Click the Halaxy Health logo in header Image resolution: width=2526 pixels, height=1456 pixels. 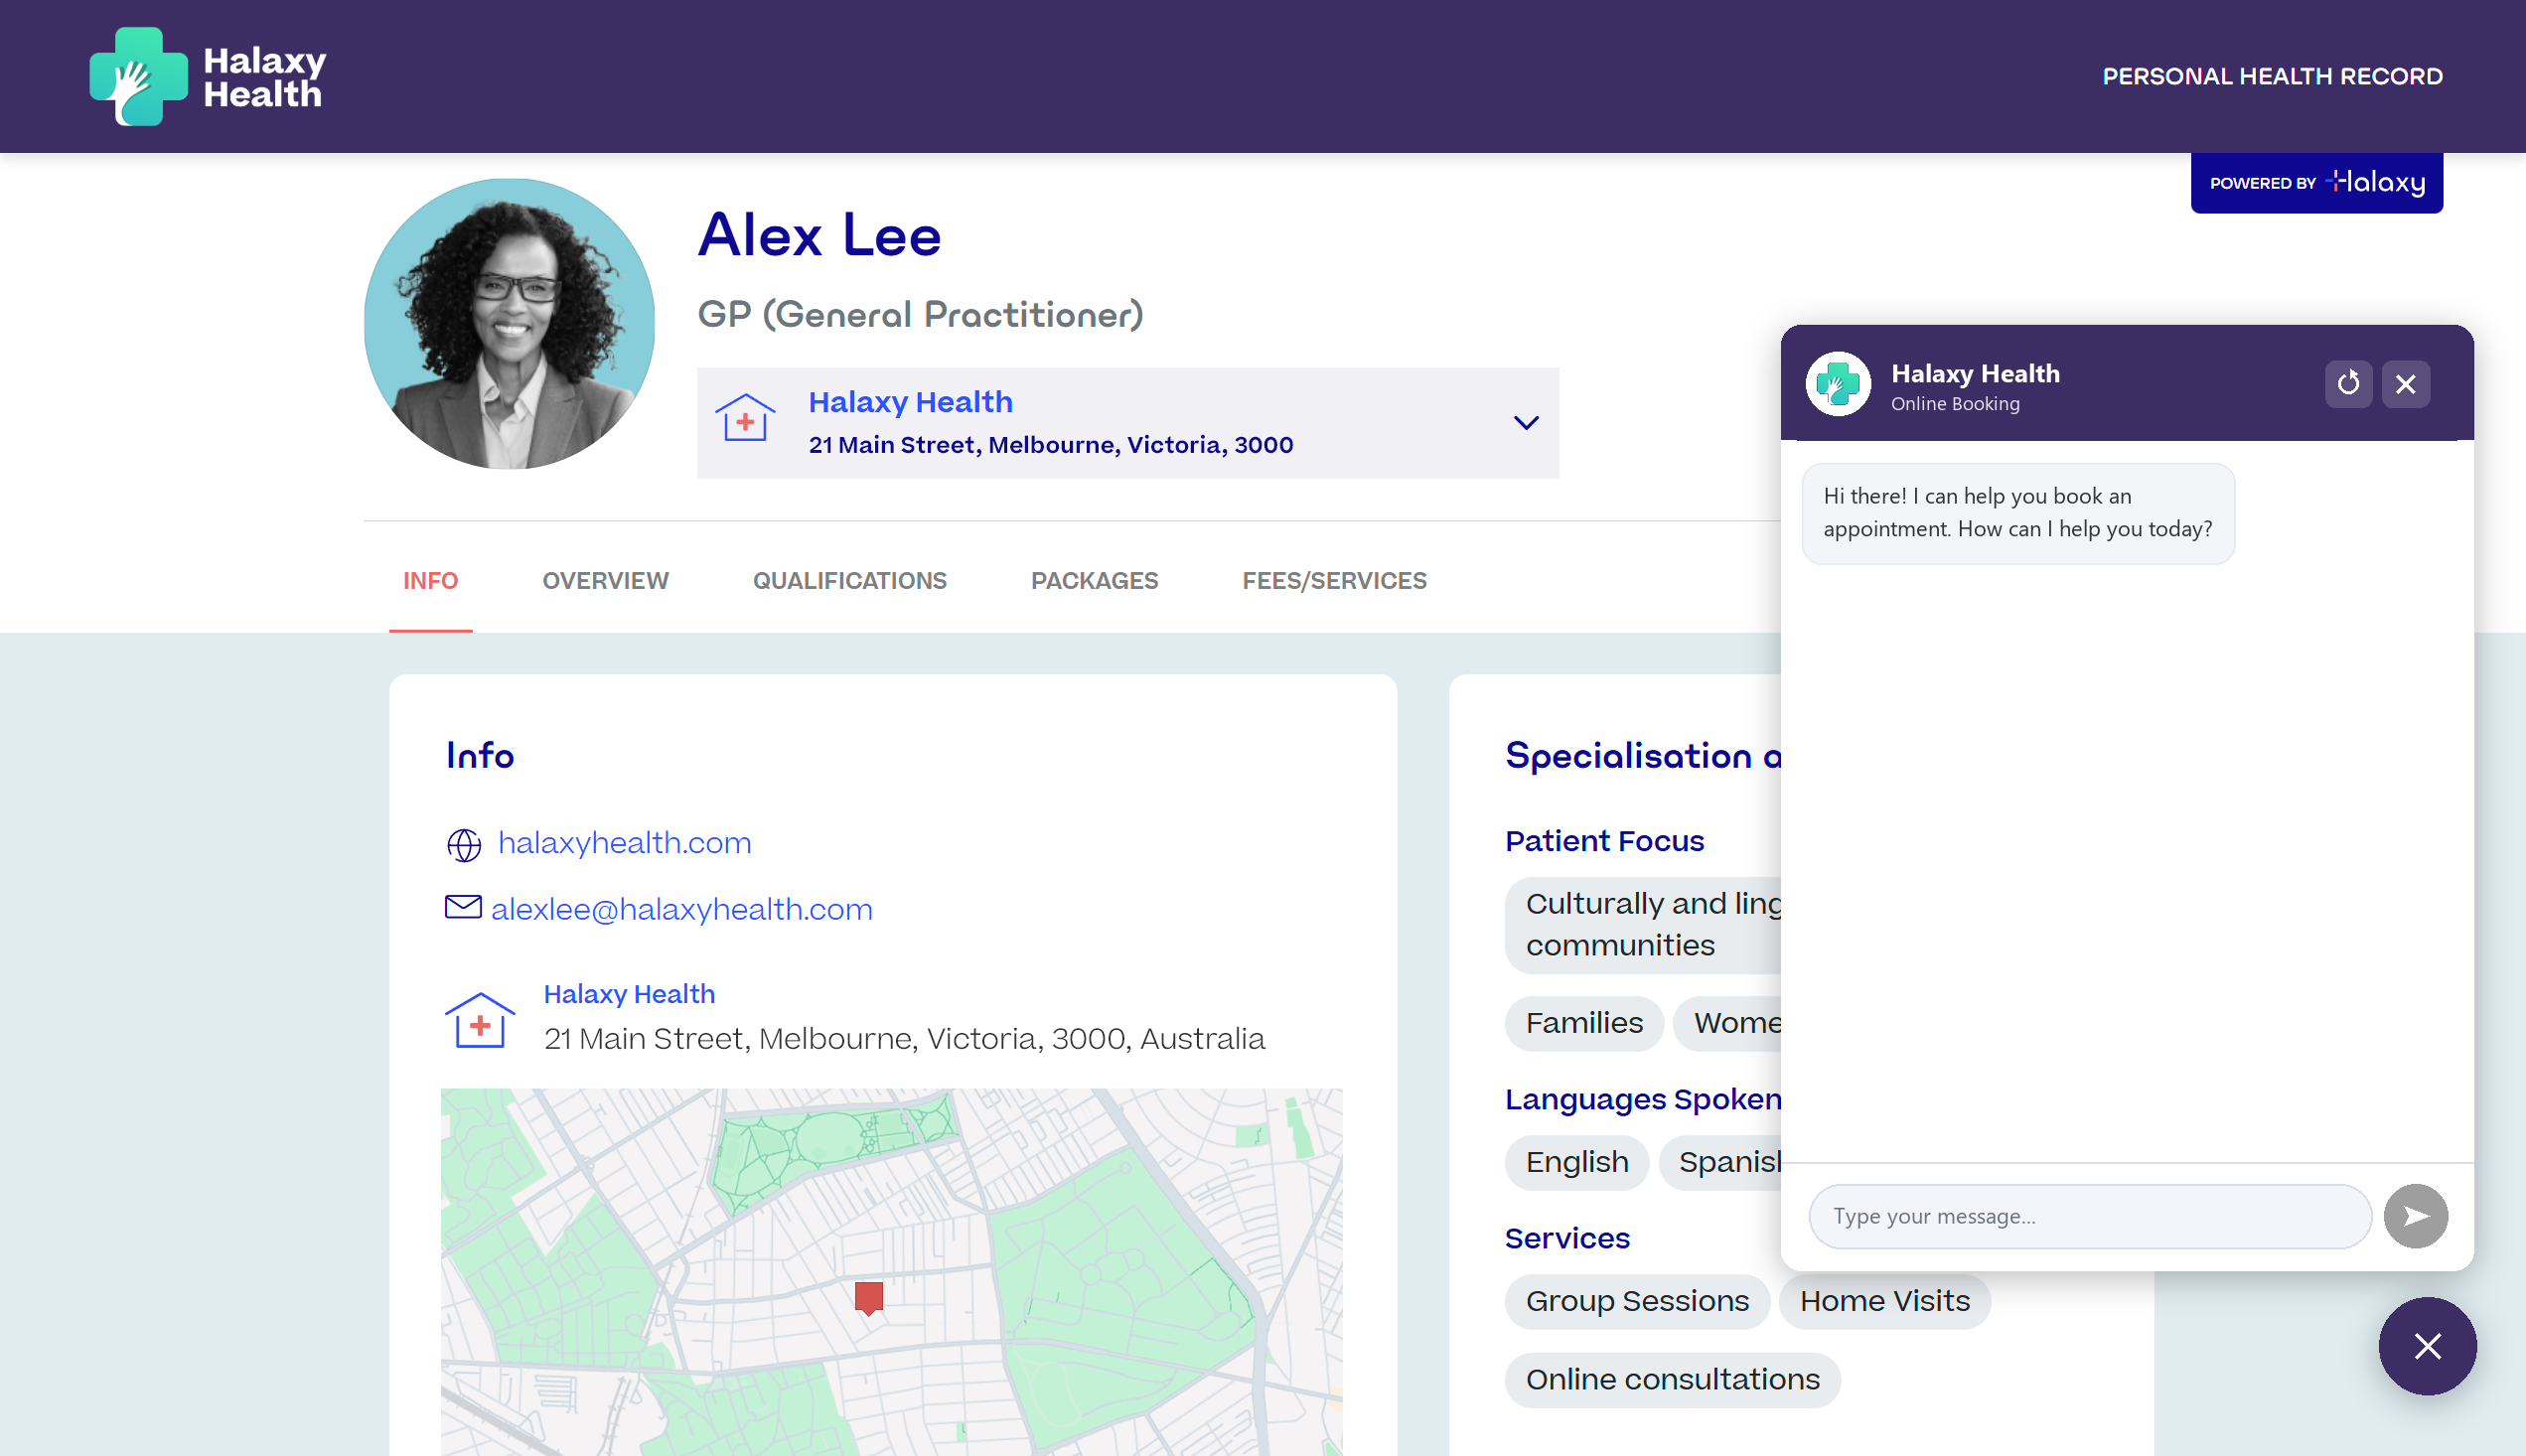point(208,76)
